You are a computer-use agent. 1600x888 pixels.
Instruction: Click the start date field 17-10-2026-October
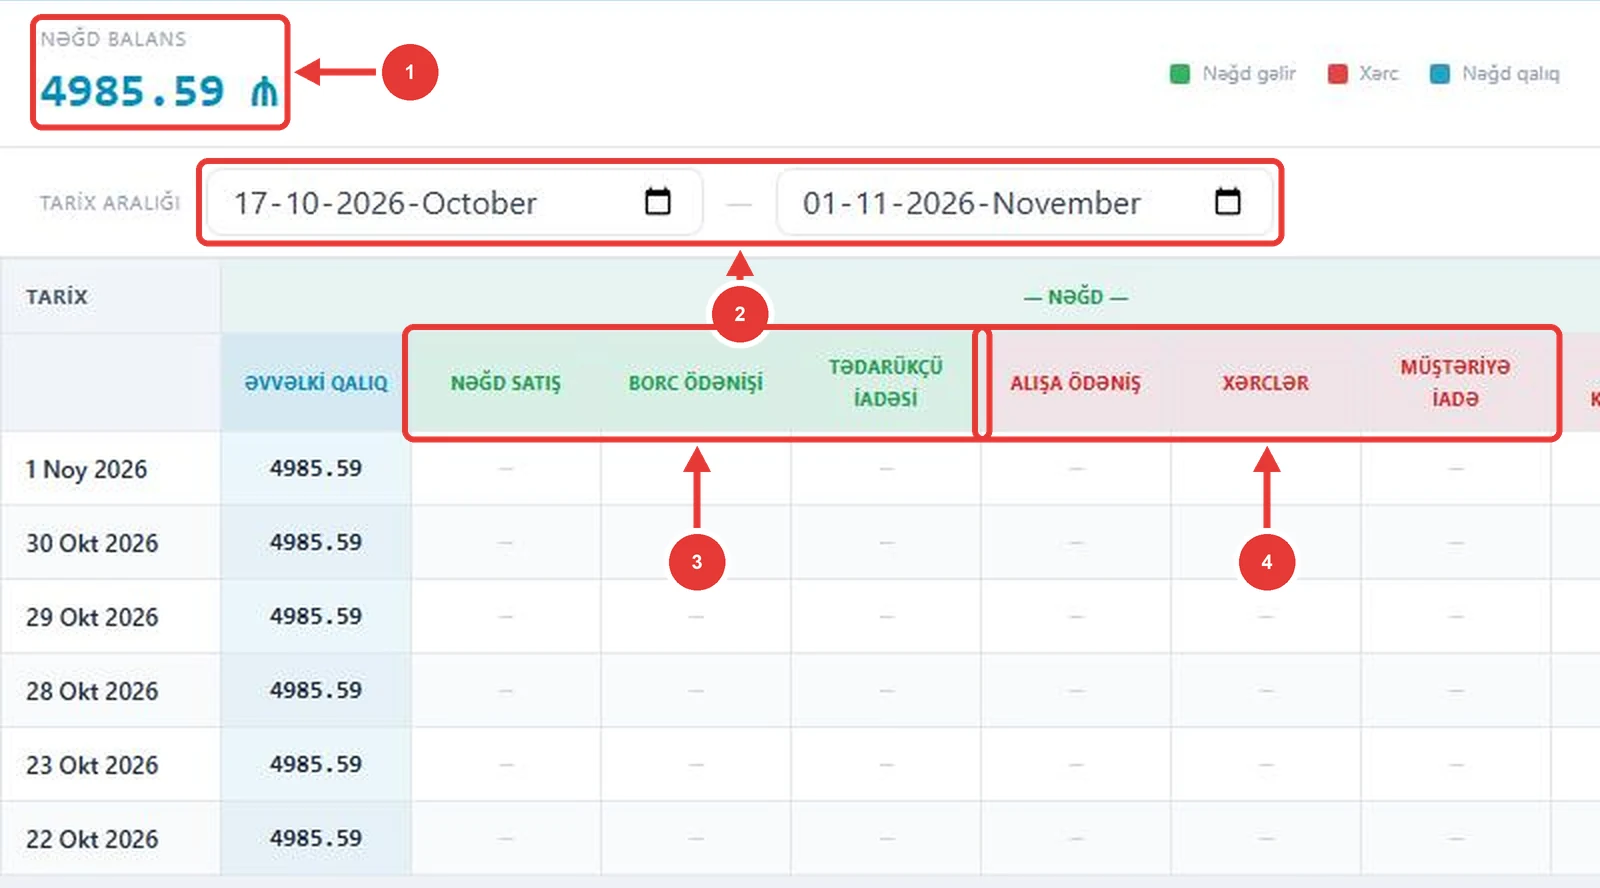455,202
